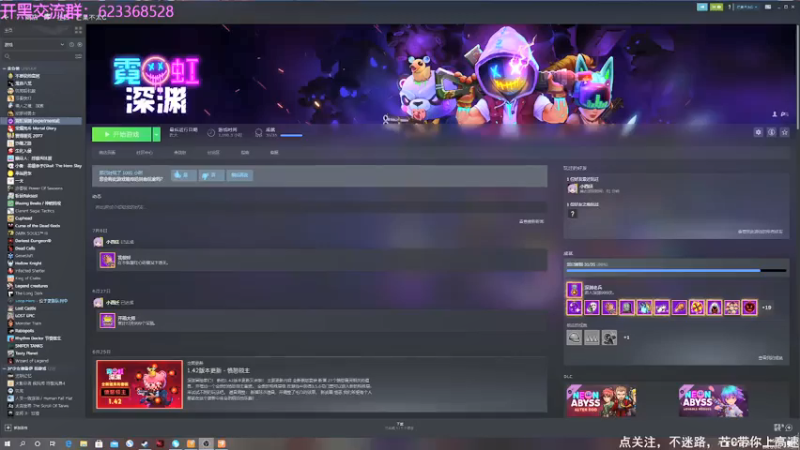Screen dimensions: 800x450
Task: Click the achievements trophy icon in the play bar
Action: click(259, 133)
